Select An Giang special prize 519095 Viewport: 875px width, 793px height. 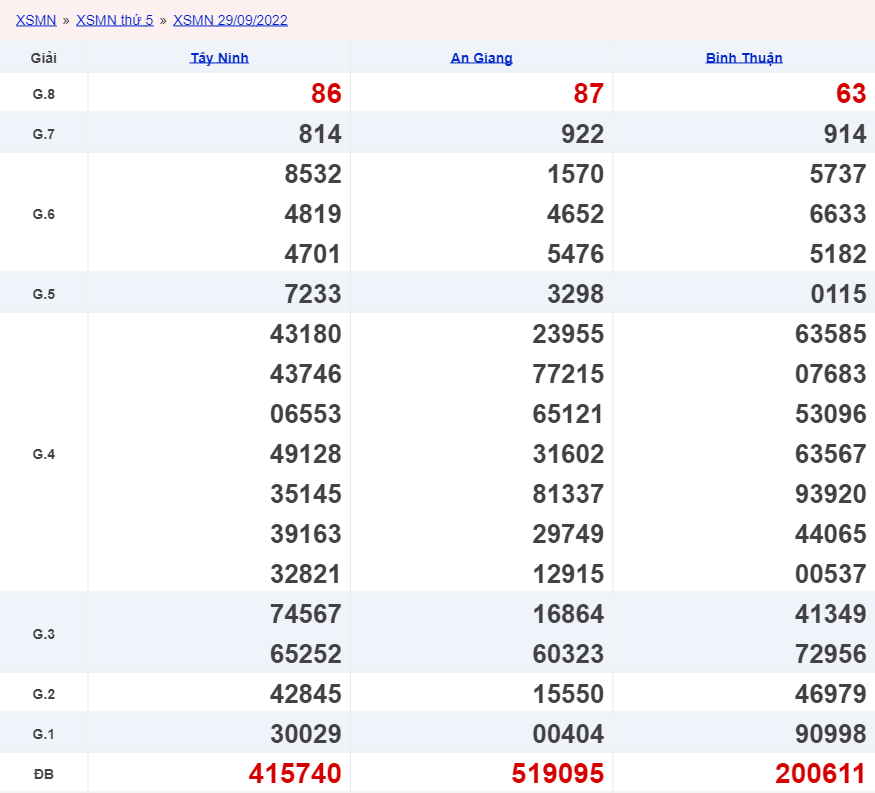[557, 773]
